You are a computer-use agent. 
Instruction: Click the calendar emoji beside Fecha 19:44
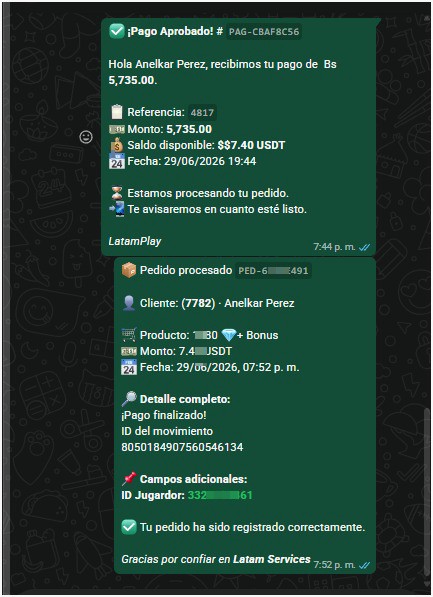pyautogui.click(x=117, y=161)
